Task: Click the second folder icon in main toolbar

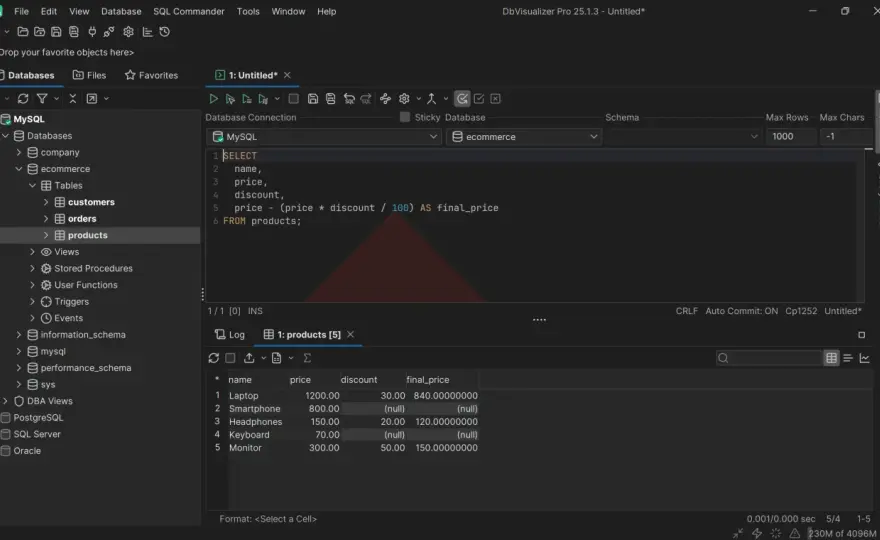Action: (39, 32)
